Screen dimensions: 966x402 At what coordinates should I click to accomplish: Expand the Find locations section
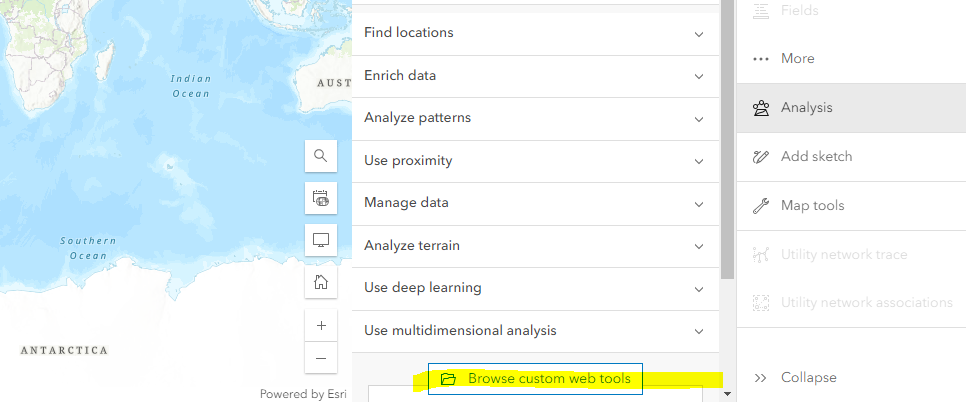tap(699, 33)
